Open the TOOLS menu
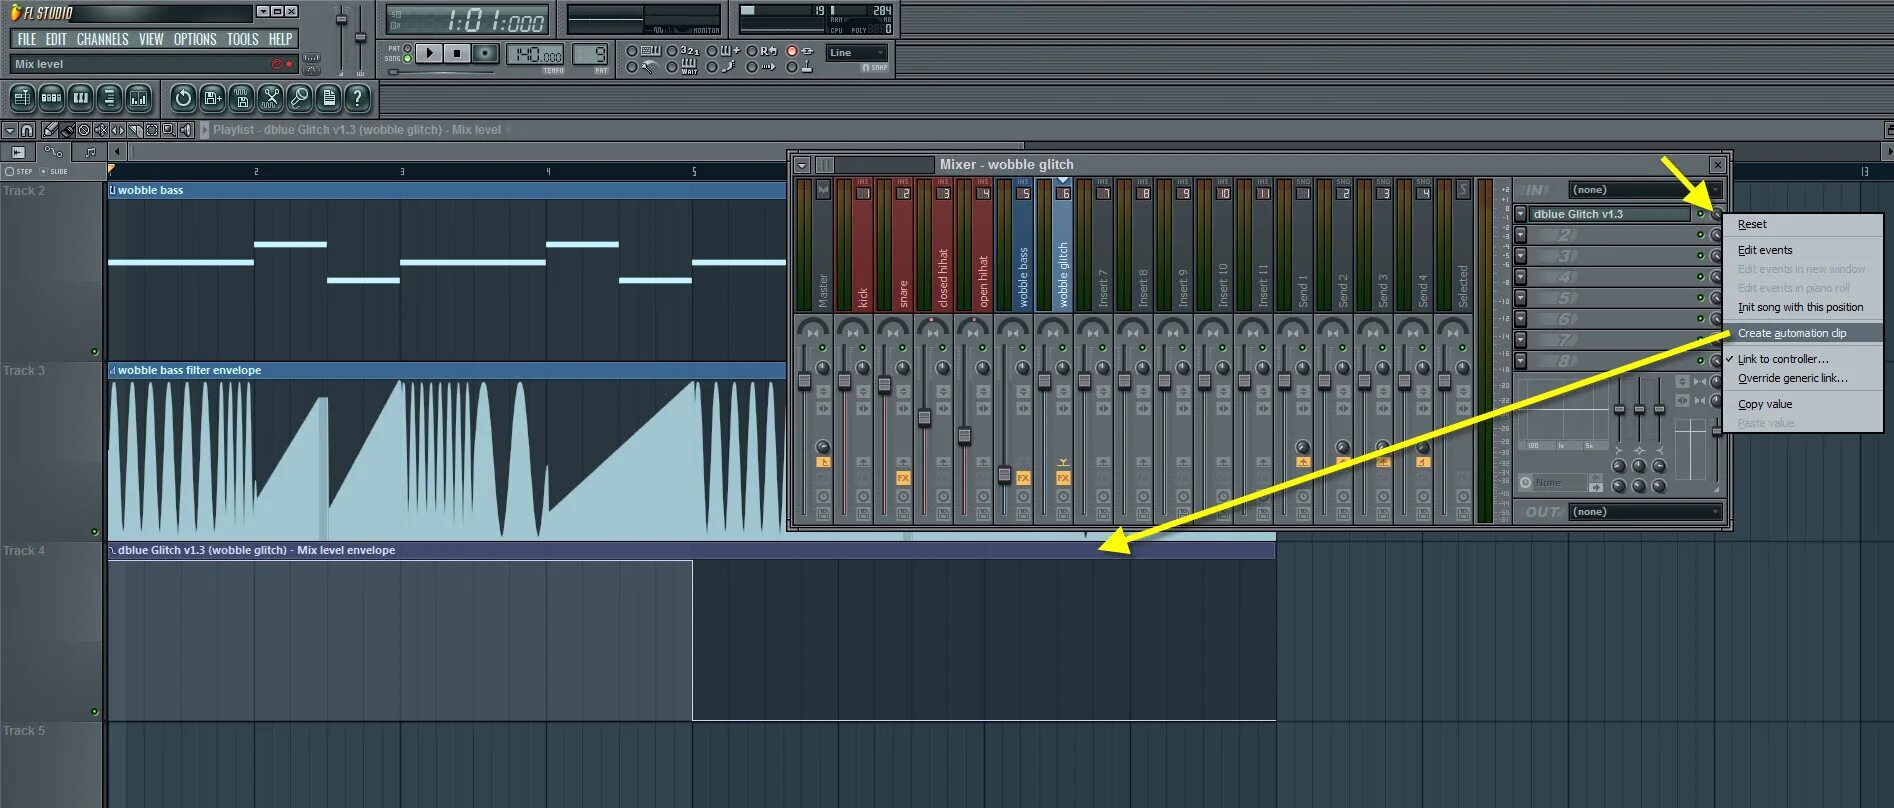The image size is (1894, 808). 242,39
